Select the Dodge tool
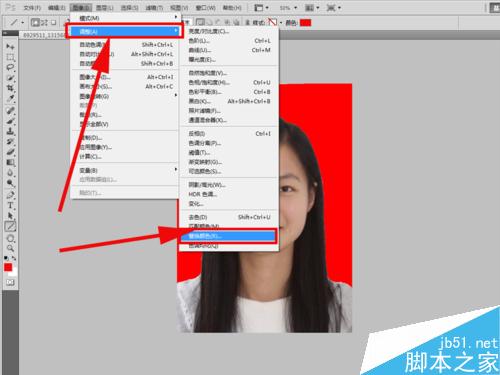 [10, 183]
